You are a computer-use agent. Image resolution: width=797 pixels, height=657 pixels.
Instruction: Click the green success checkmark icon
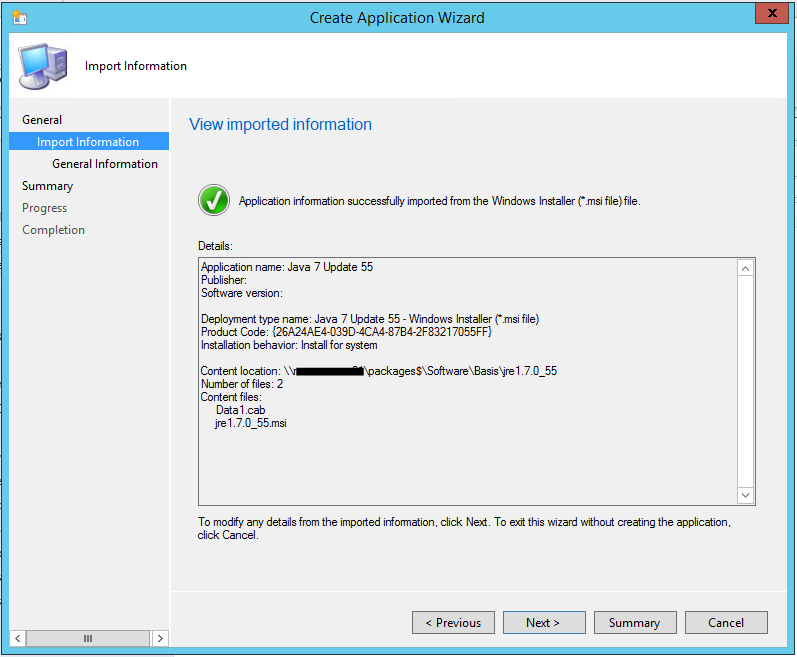point(214,200)
